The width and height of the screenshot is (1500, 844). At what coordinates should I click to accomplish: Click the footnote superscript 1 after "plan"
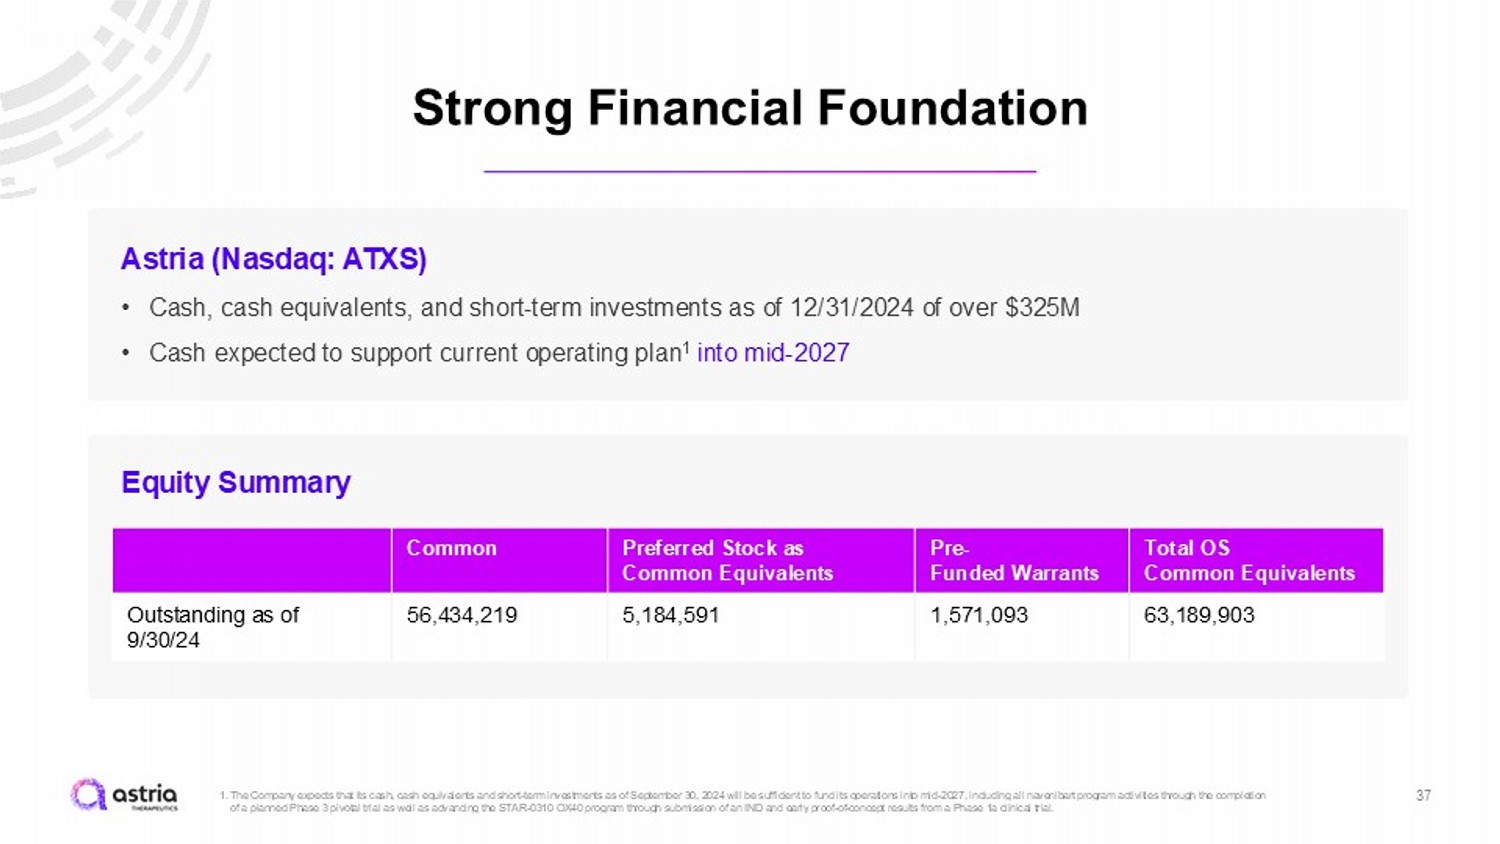coord(686,346)
